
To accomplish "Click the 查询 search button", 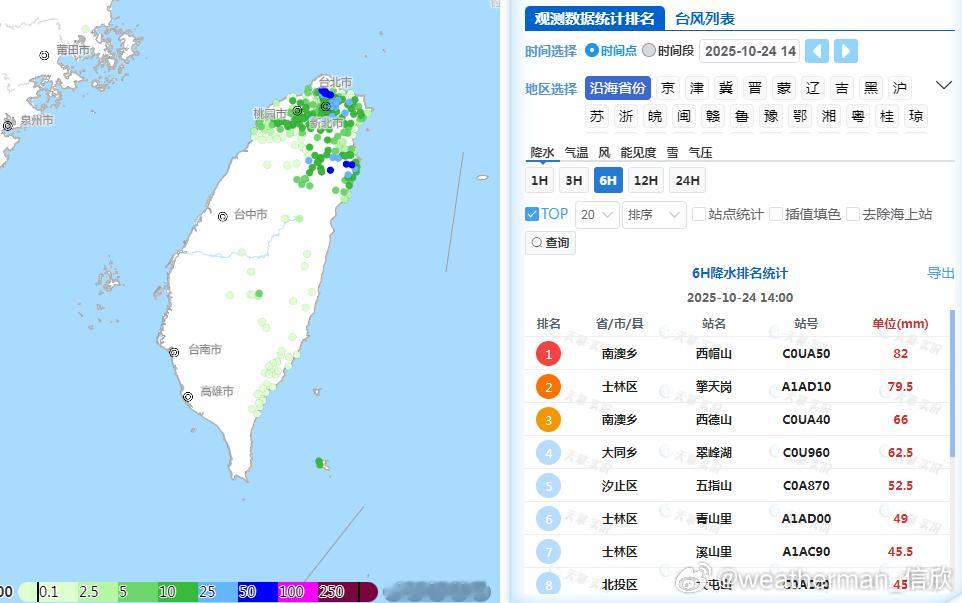I will tap(550, 243).
